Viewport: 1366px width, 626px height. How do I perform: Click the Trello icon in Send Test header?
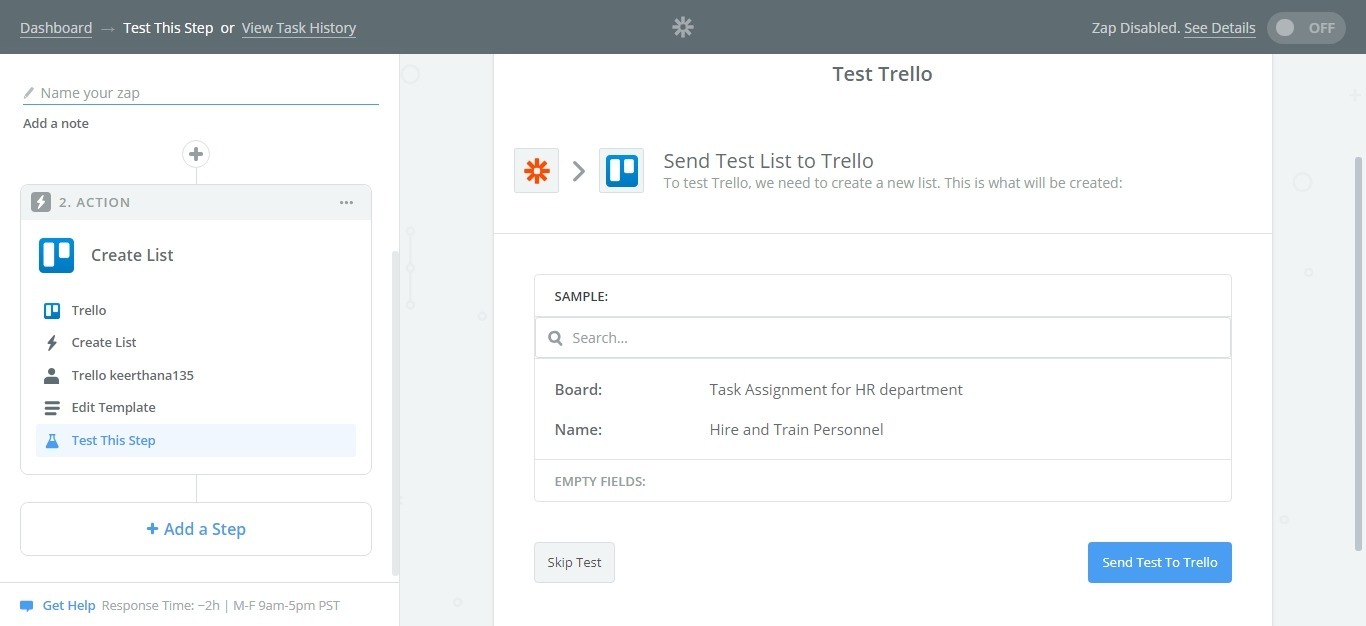[621, 171]
